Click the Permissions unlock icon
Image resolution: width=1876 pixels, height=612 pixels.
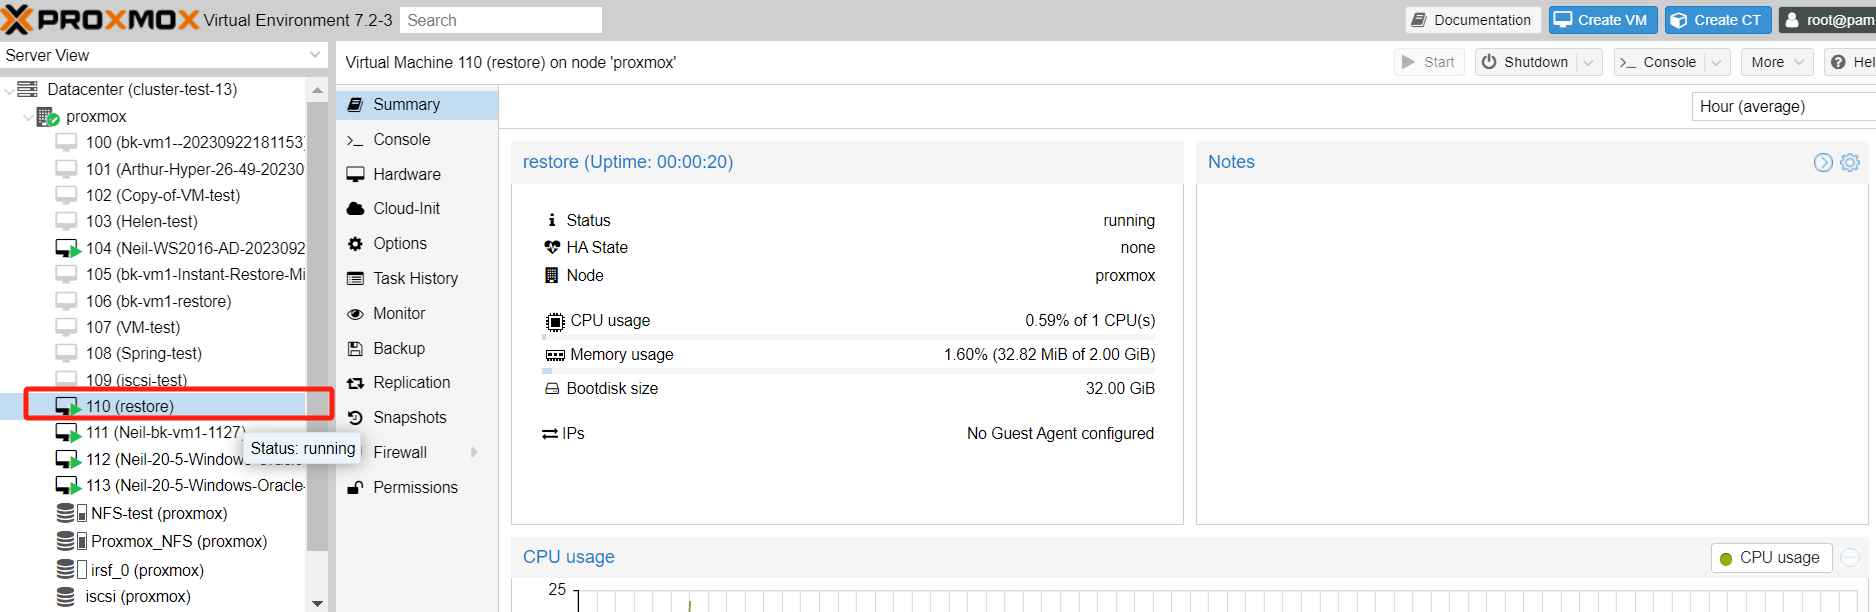[x=355, y=487]
